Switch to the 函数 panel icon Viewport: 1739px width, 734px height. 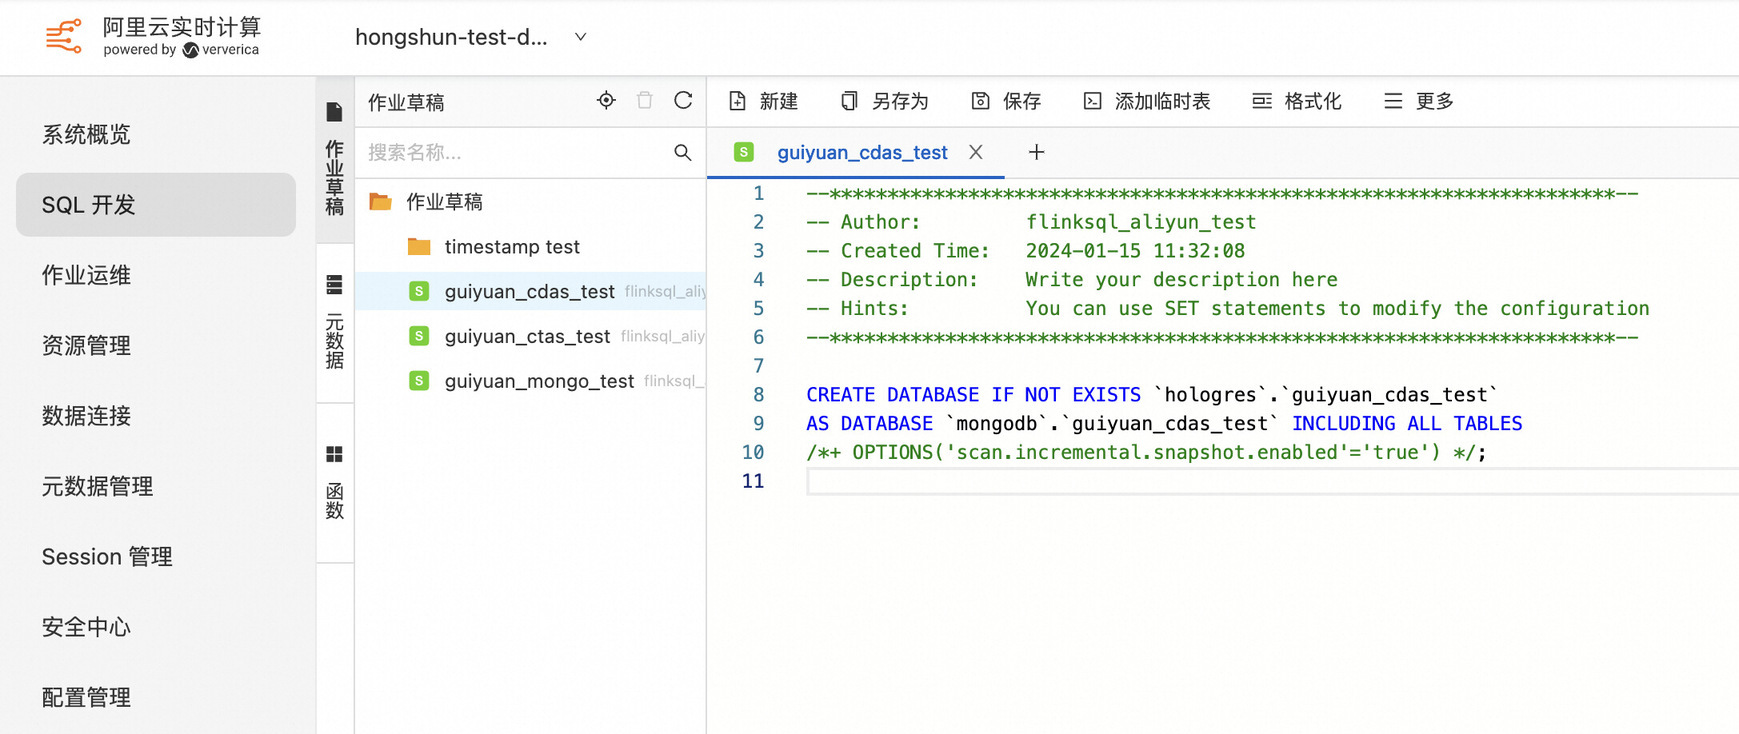tap(335, 455)
